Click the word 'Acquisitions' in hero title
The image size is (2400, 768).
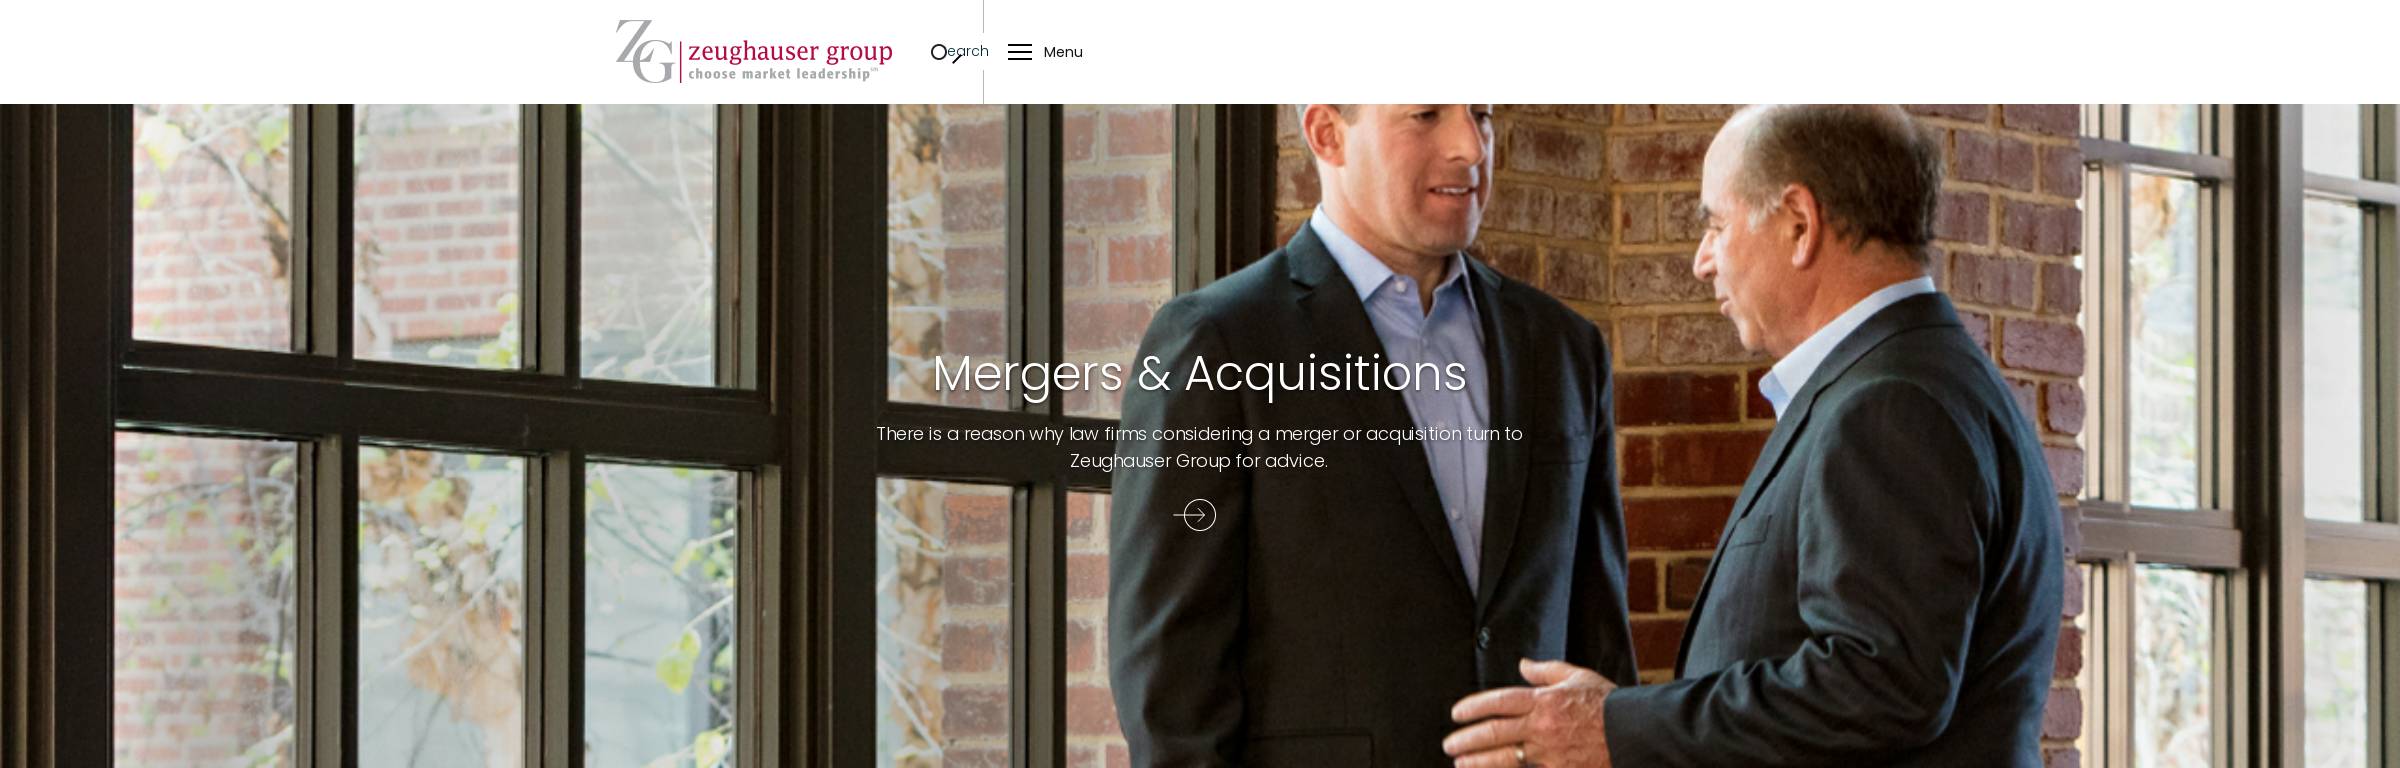coord(1325,374)
